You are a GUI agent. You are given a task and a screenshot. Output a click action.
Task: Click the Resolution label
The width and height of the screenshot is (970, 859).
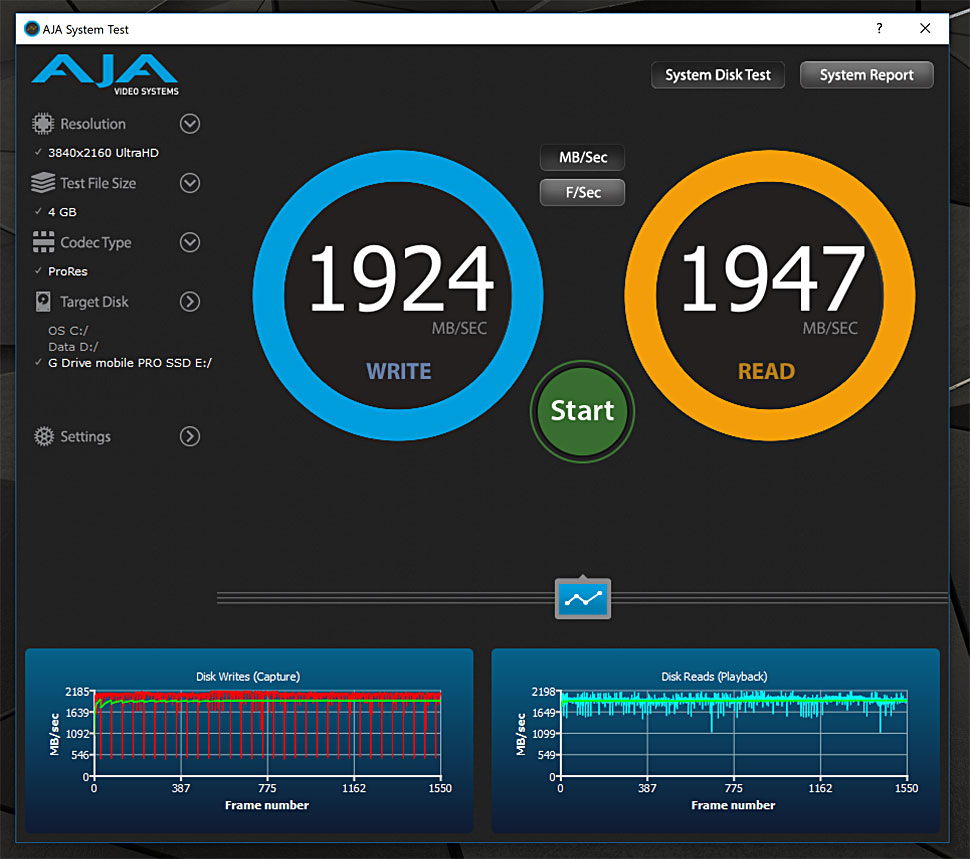coord(93,124)
